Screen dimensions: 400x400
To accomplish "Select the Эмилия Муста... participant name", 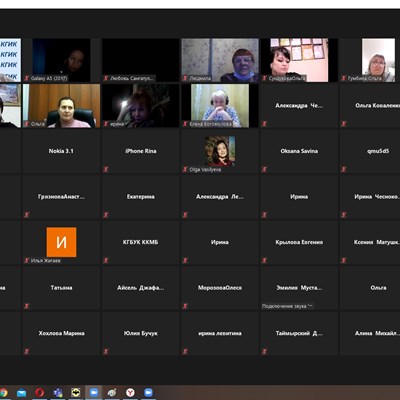I will point(299,288).
